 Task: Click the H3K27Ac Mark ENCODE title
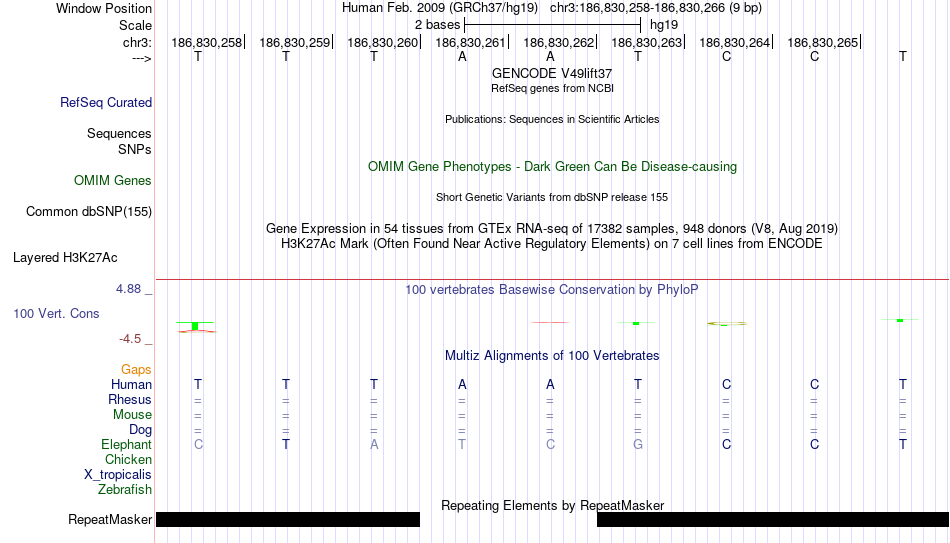tap(552, 244)
